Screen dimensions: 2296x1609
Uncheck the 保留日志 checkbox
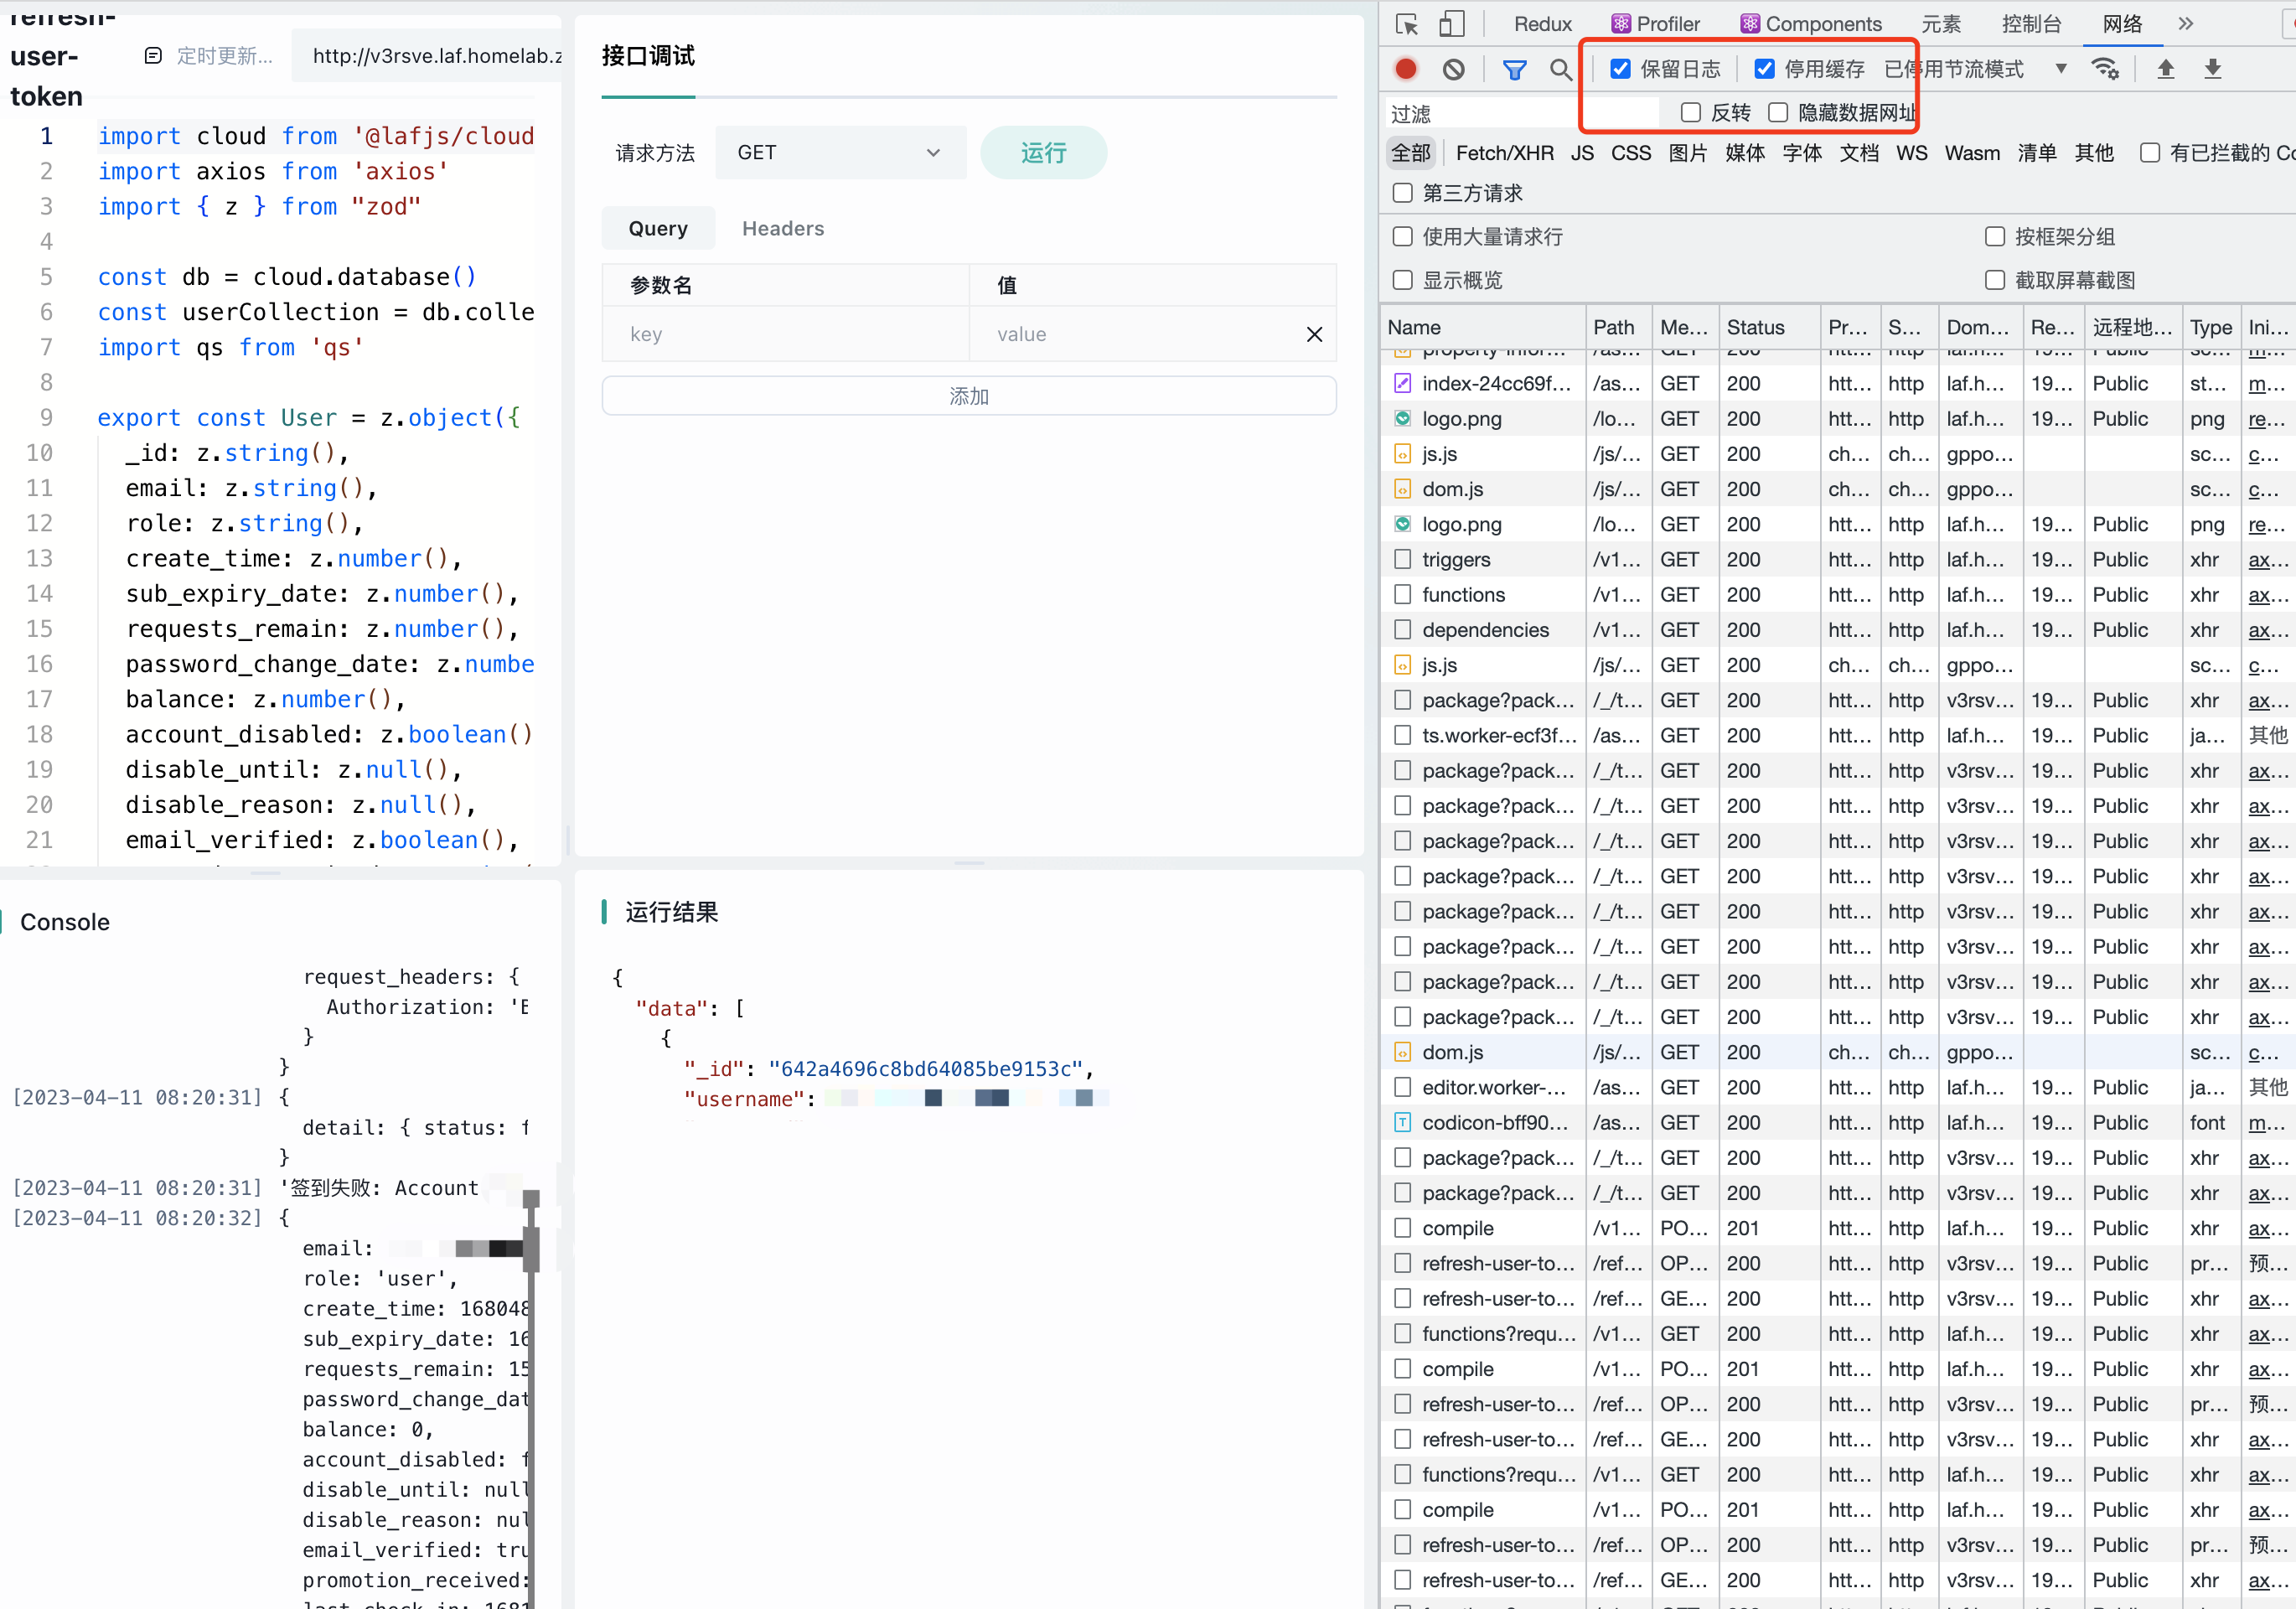tap(1620, 69)
